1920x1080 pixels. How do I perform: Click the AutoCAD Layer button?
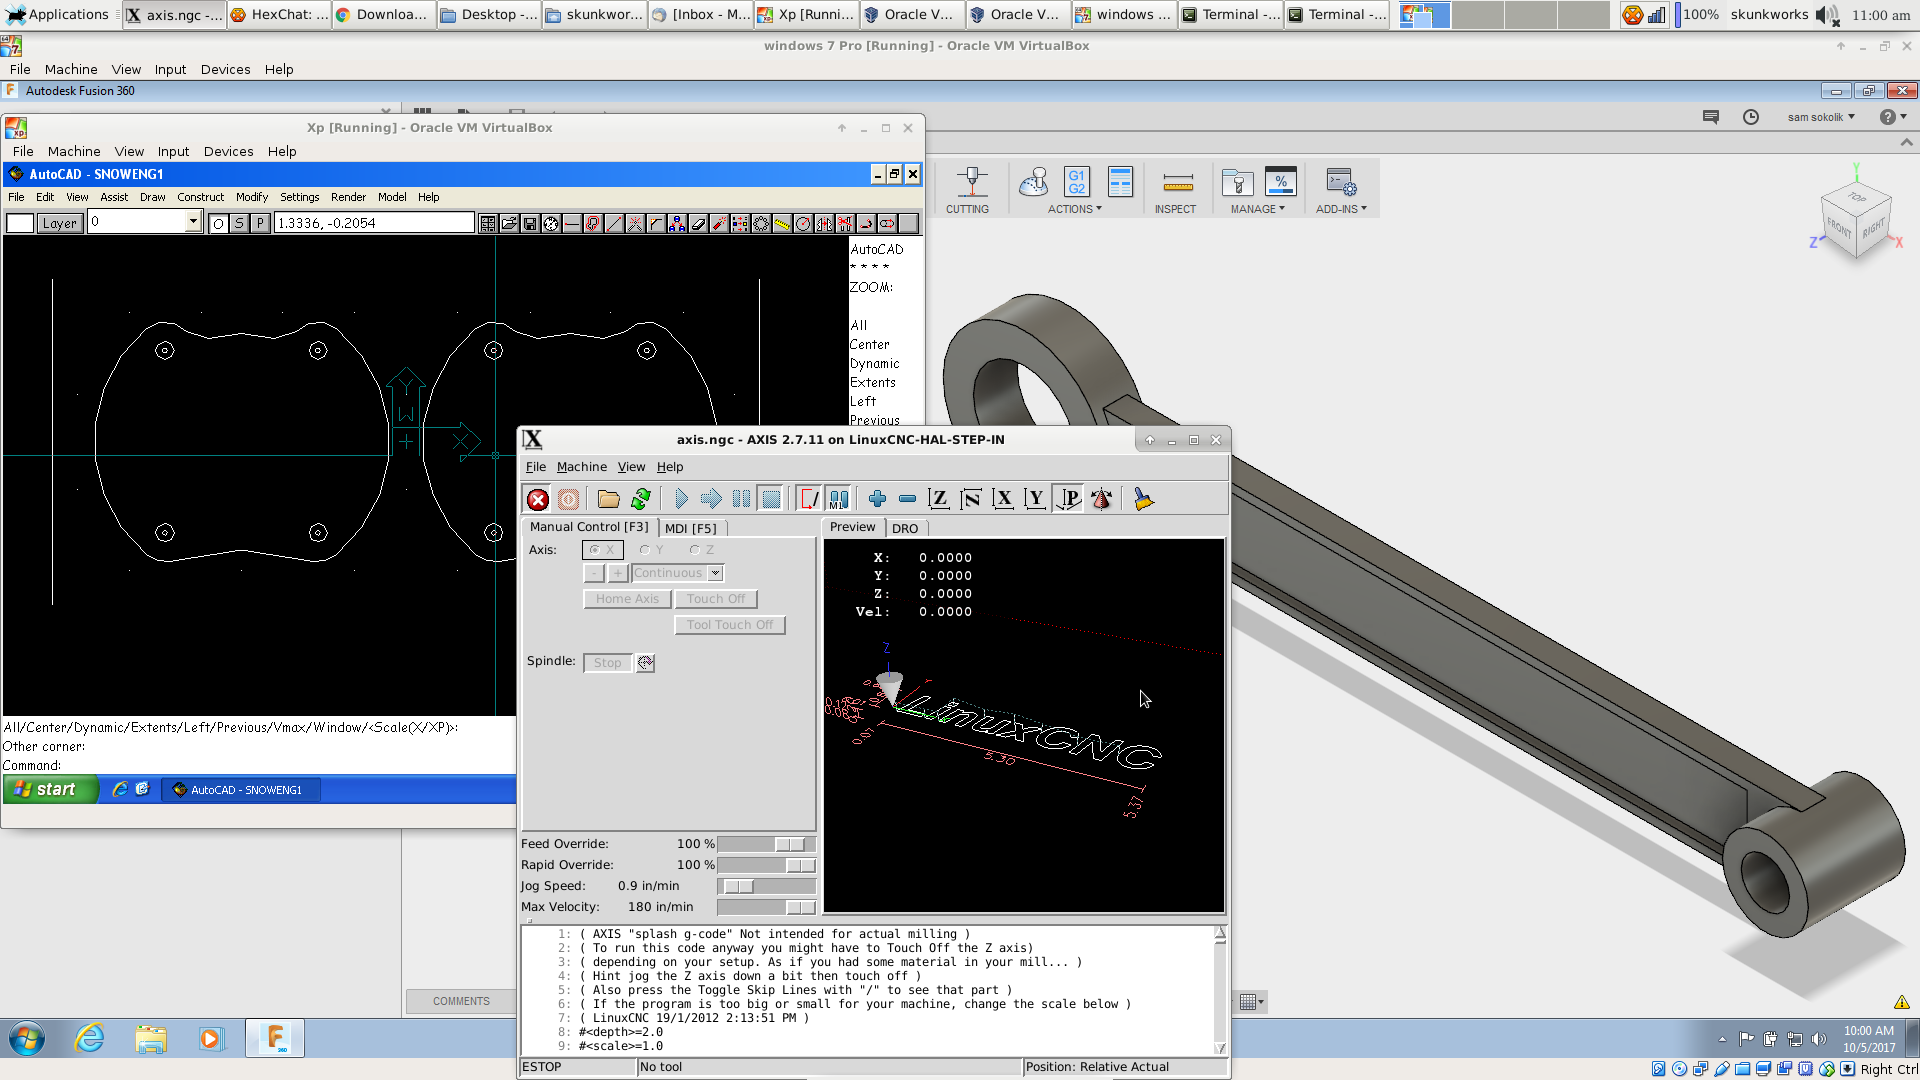click(x=59, y=223)
